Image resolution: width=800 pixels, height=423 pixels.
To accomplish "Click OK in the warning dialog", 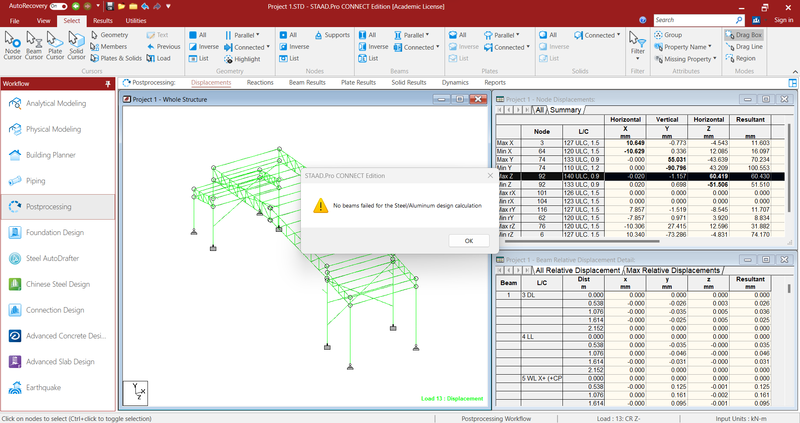I will pyautogui.click(x=469, y=241).
